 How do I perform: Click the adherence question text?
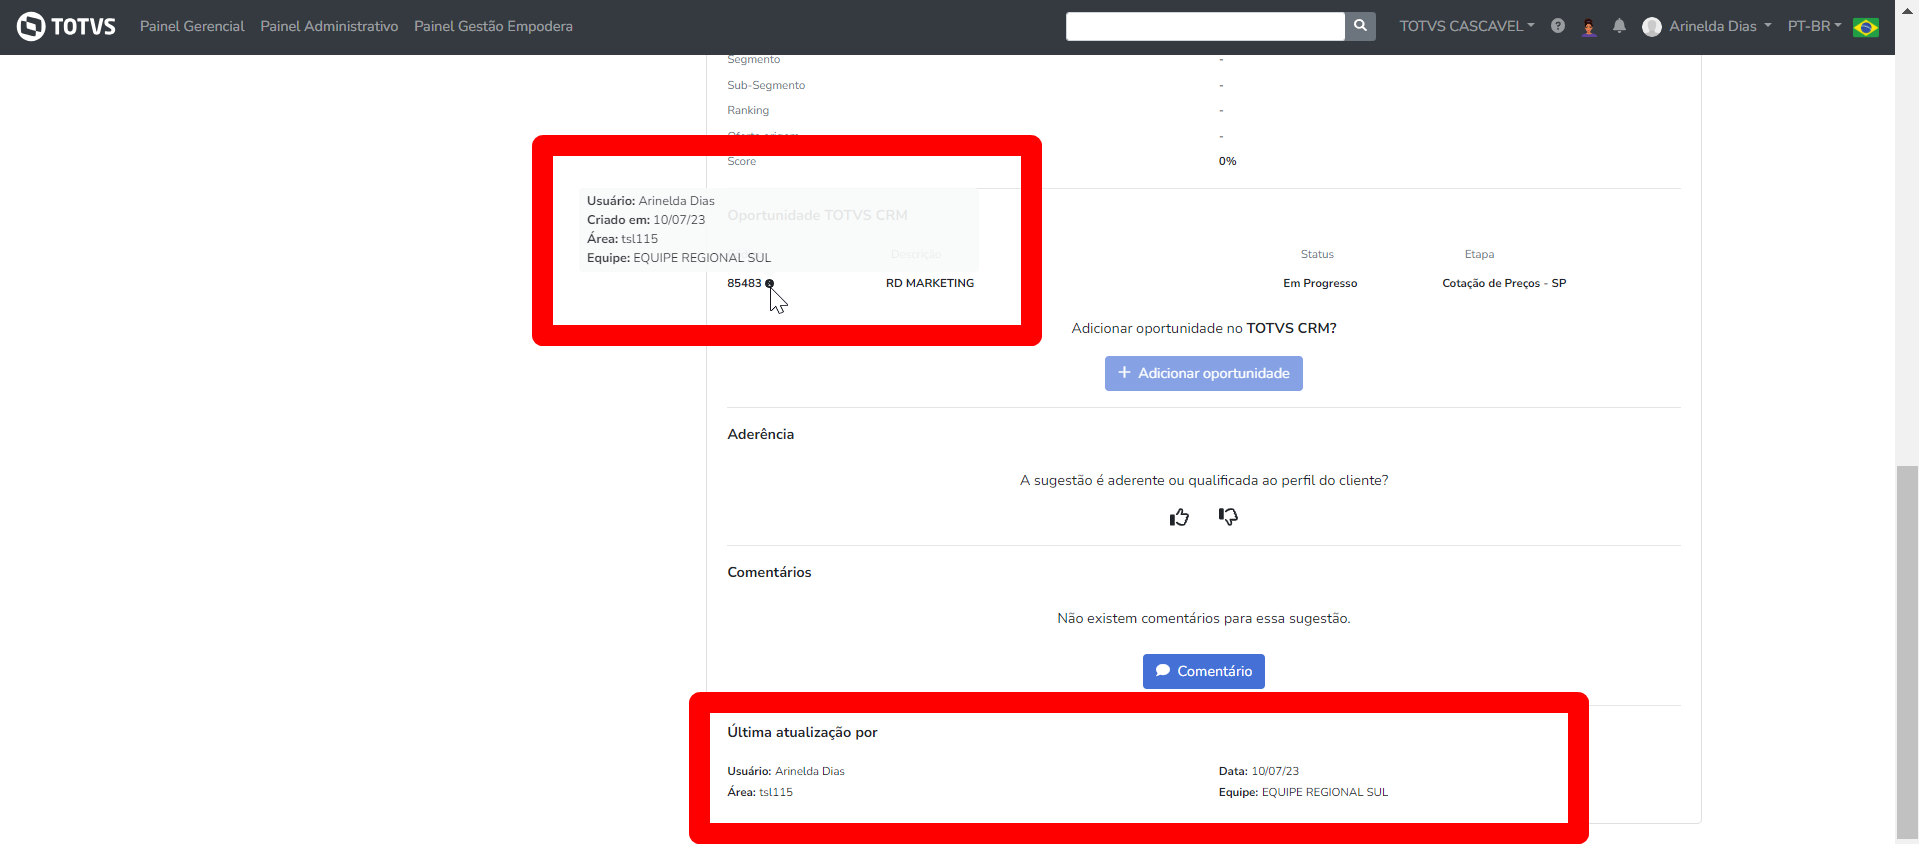pyautogui.click(x=1204, y=480)
